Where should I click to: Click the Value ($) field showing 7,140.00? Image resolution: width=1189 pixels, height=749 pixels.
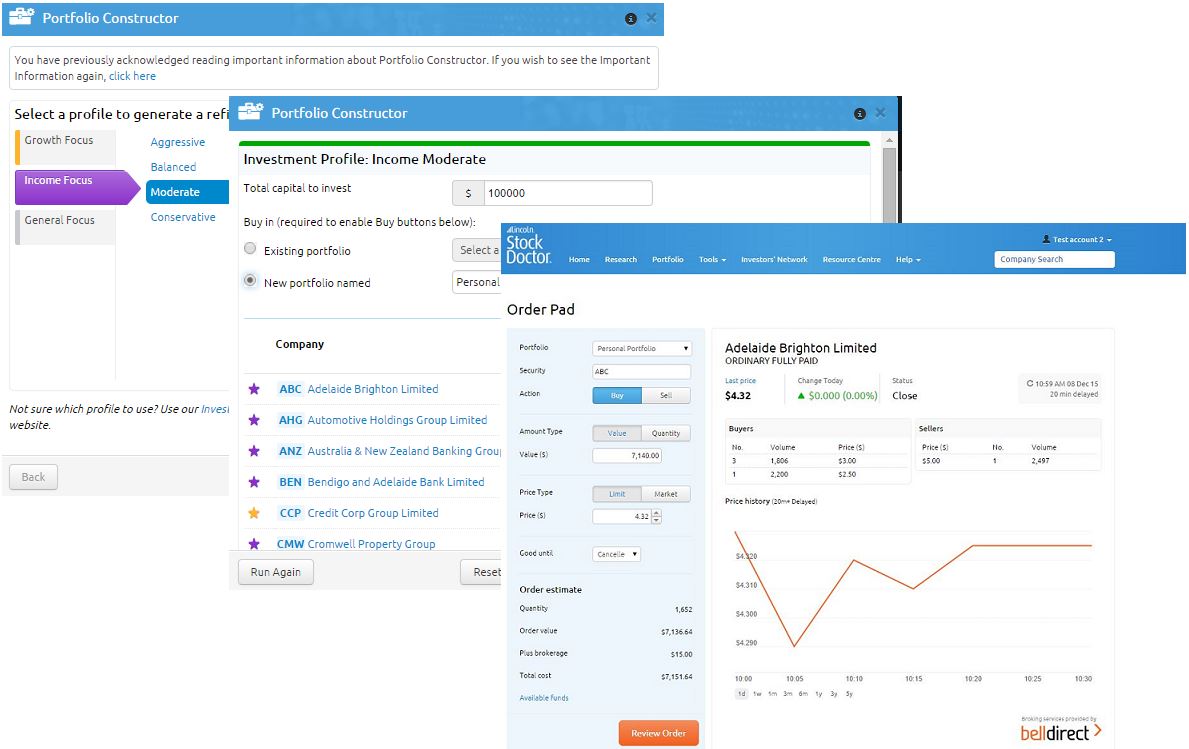coord(627,456)
